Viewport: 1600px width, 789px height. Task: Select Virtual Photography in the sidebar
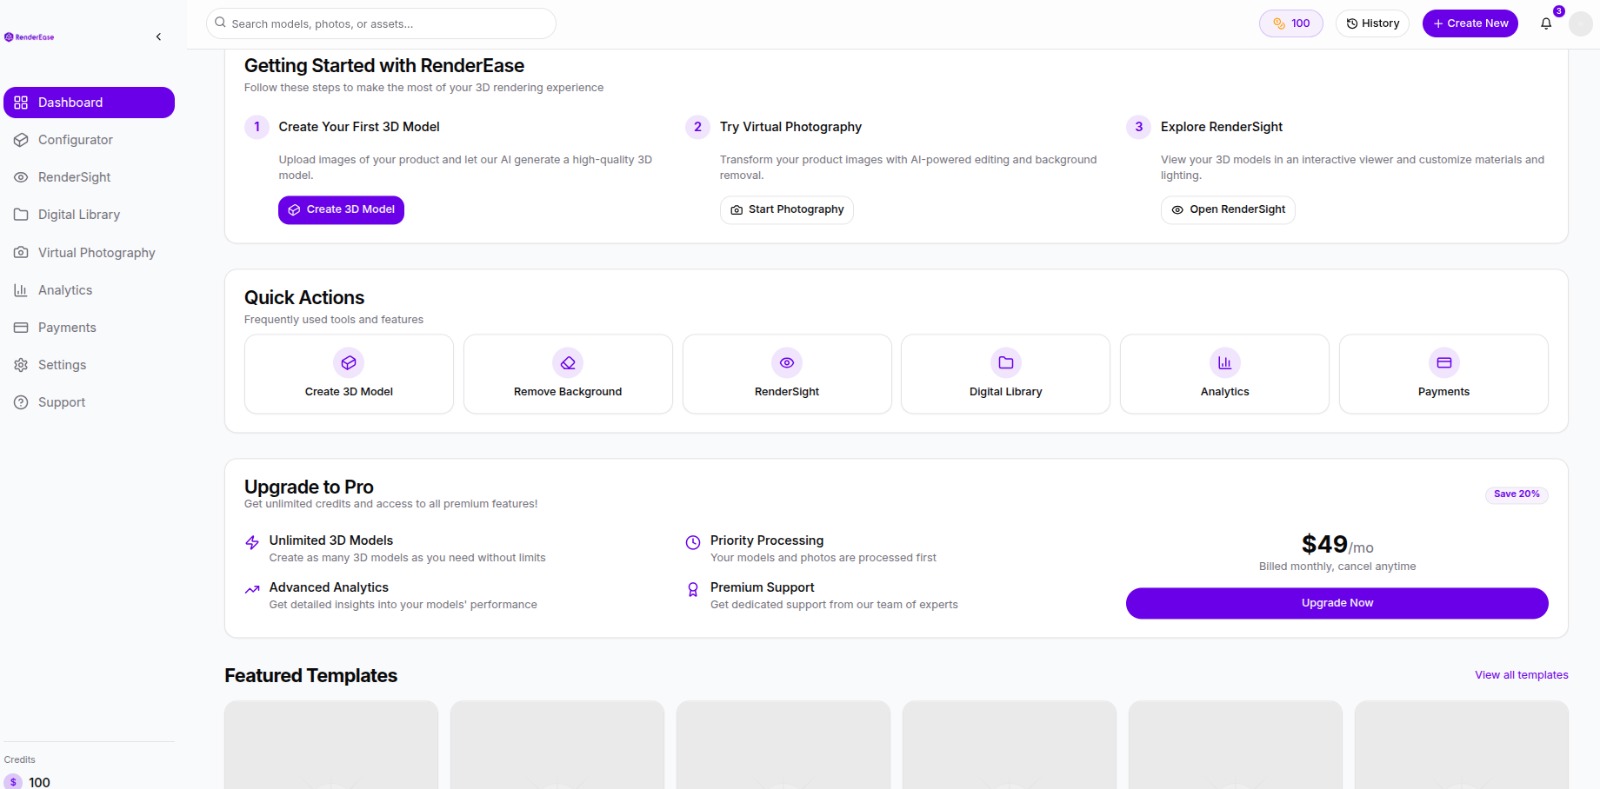[x=89, y=252]
